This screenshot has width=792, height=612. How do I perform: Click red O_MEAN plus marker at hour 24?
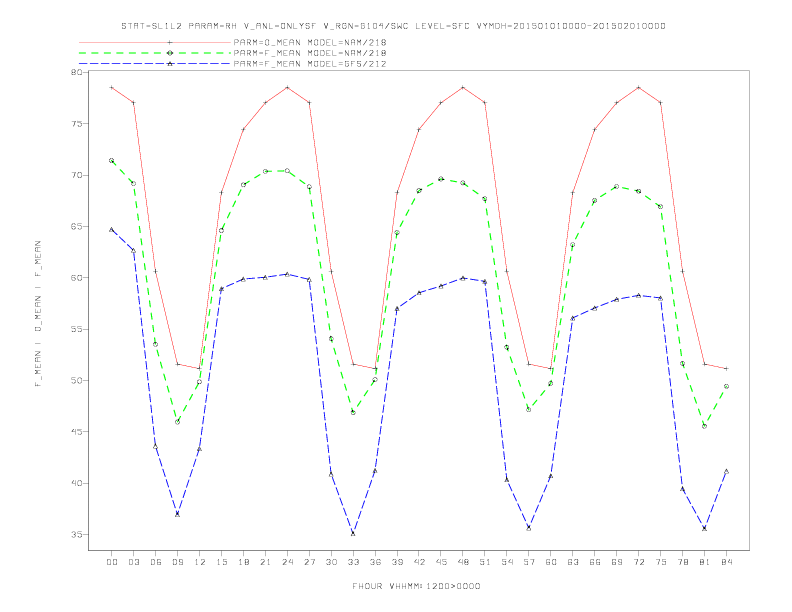pos(287,87)
